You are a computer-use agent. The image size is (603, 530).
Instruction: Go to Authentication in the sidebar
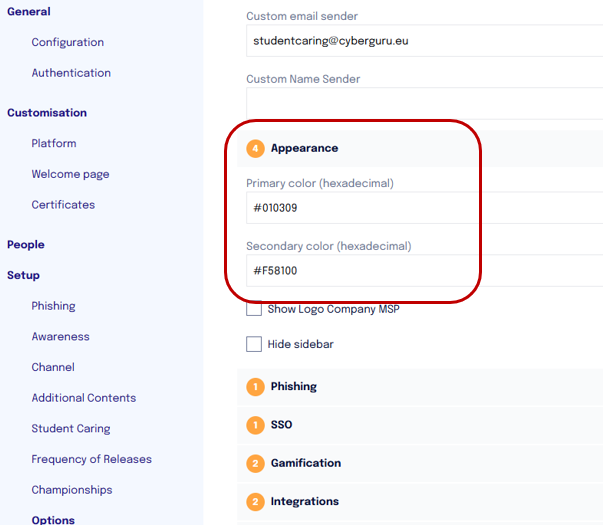coord(71,73)
